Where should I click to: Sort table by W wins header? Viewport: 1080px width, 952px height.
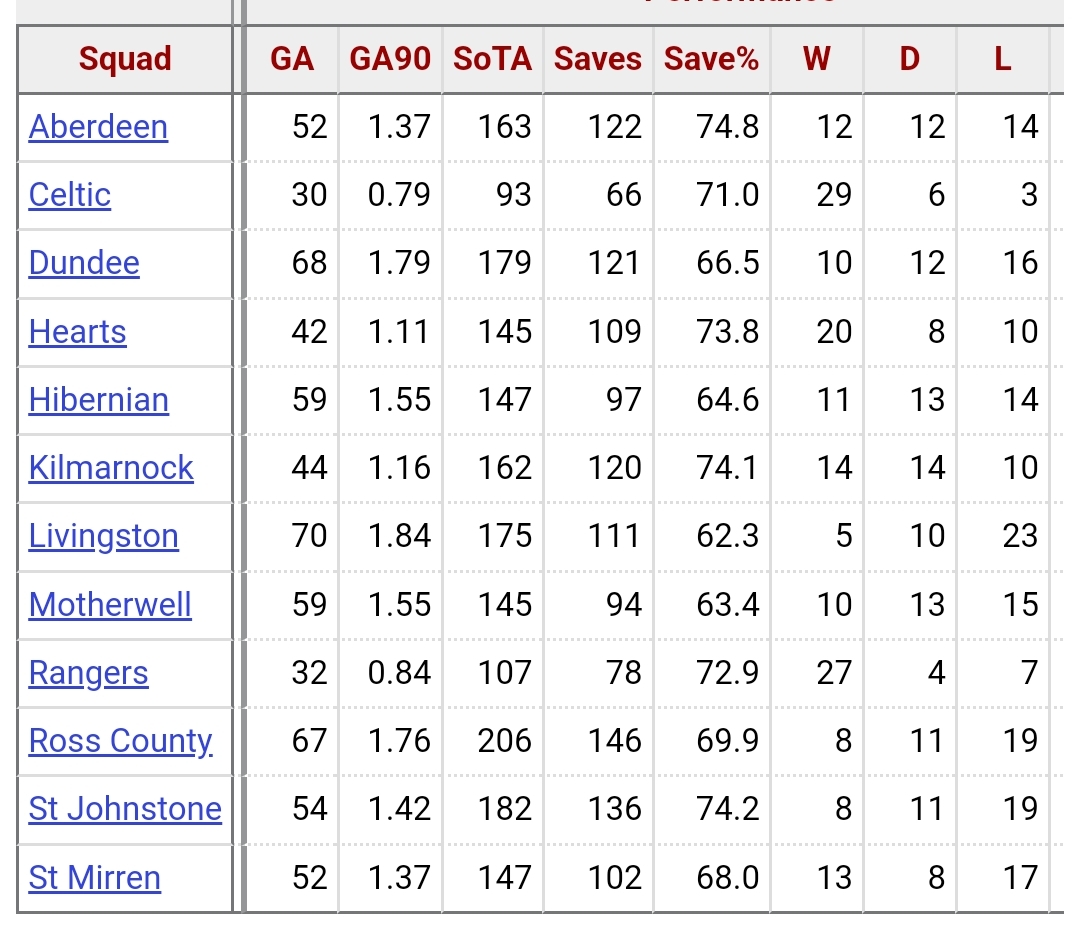click(x=817, y=59)
